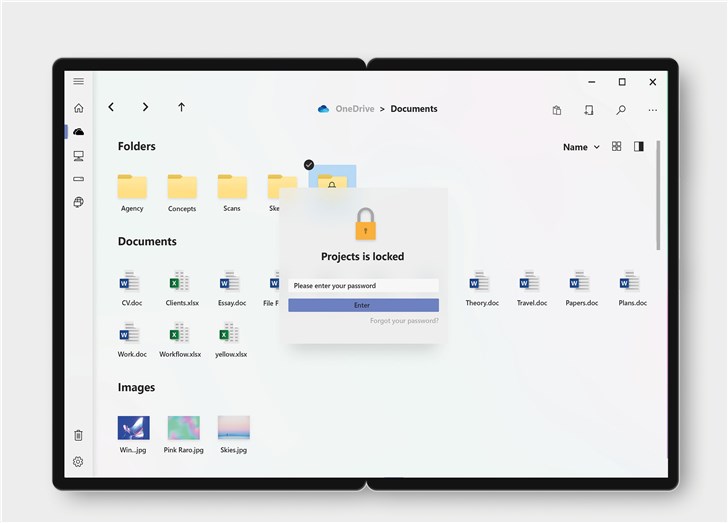This screenshot has width=728, height=523.
Task: Open the hamburger menu in sidebar
Action: coord(78,81)
